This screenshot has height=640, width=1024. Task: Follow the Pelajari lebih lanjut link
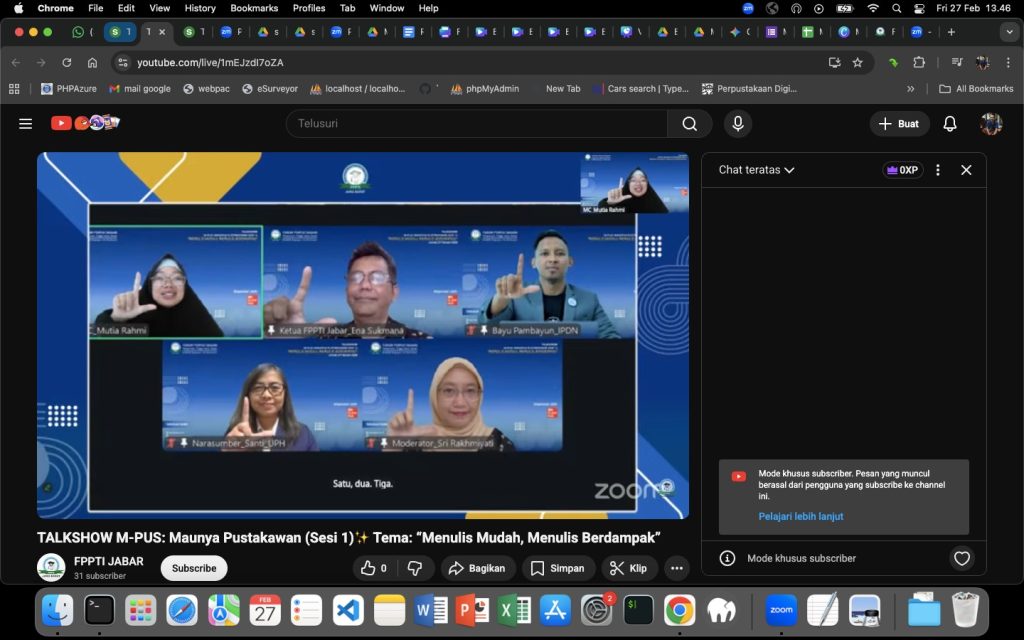[x=800, y=516]
